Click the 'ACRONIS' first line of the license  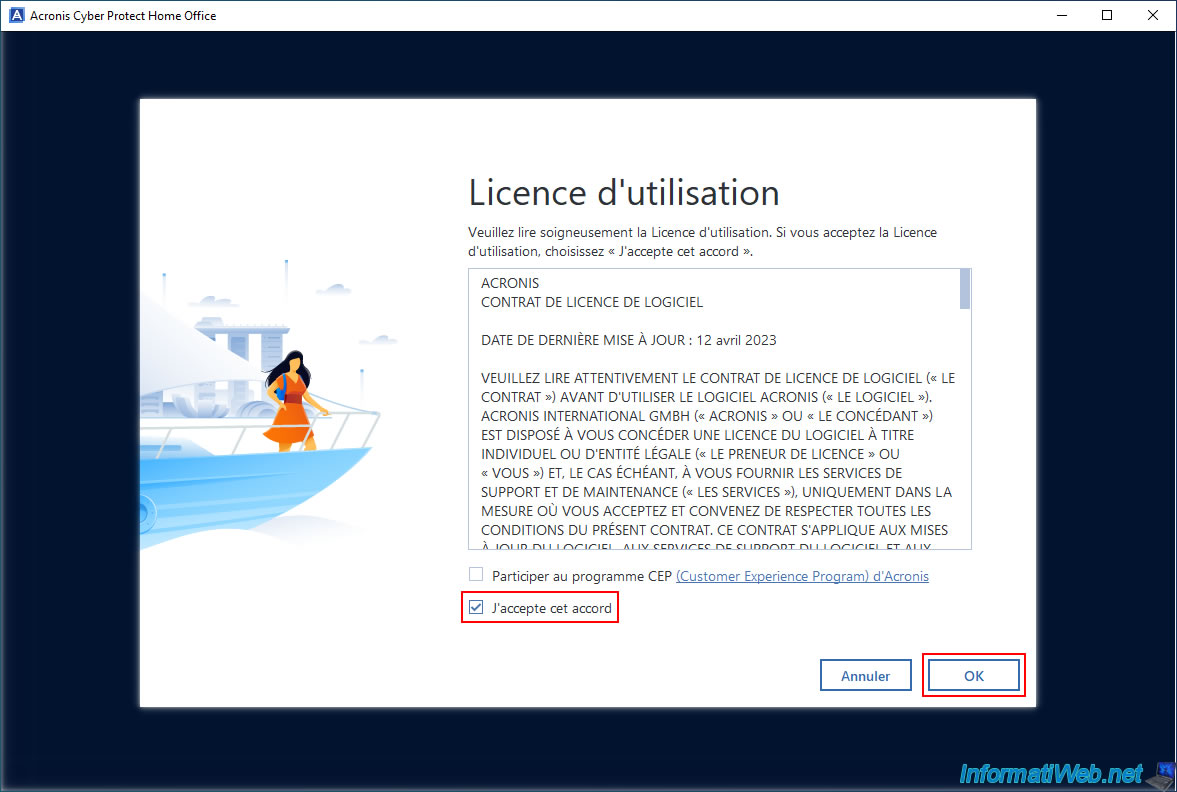point(510,283)
